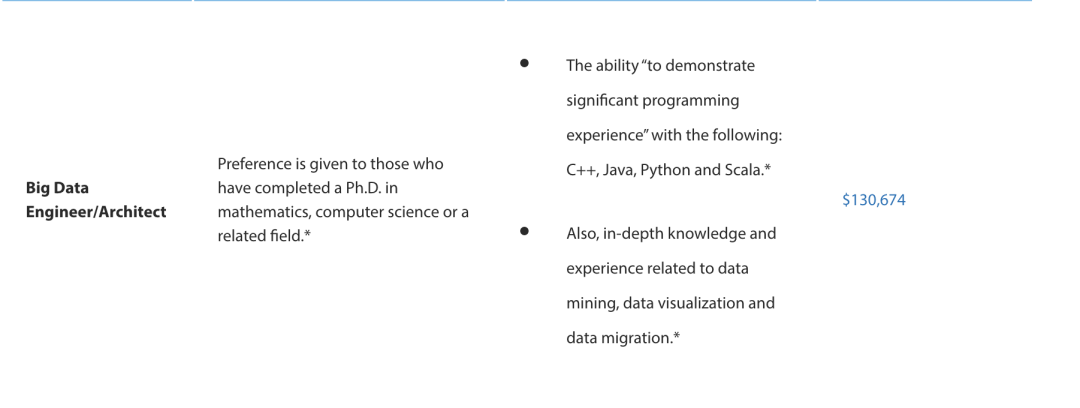1080x408 pixels.
Task: Click the first bullet point marker
Action: click(524, 64)
